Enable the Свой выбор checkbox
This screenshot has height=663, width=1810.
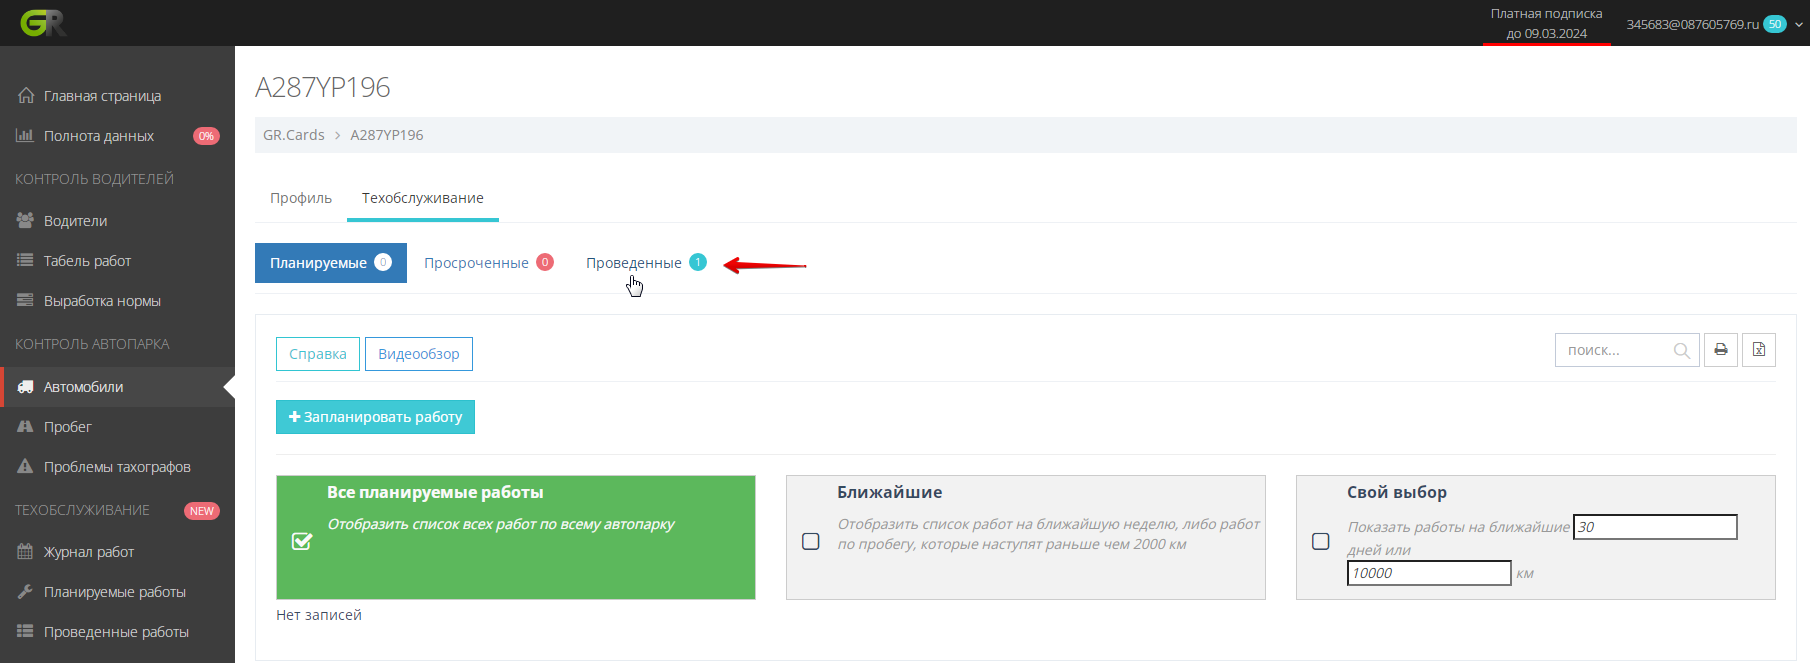1320,541
